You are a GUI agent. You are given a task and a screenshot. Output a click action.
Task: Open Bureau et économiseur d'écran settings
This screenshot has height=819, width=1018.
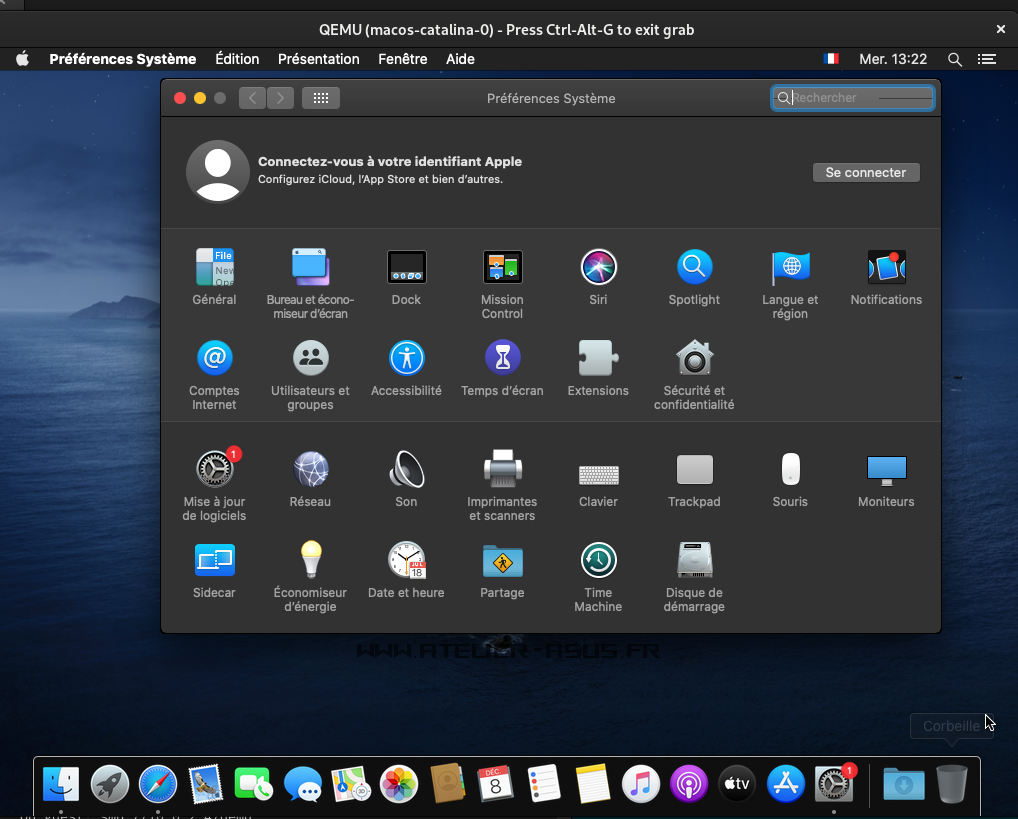pos(310,268)
